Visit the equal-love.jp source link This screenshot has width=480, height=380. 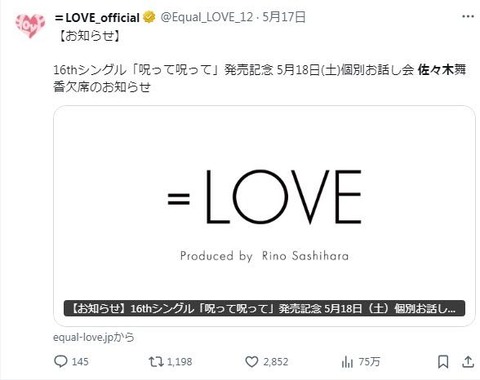pyautogui.click(x=94, y=337)
